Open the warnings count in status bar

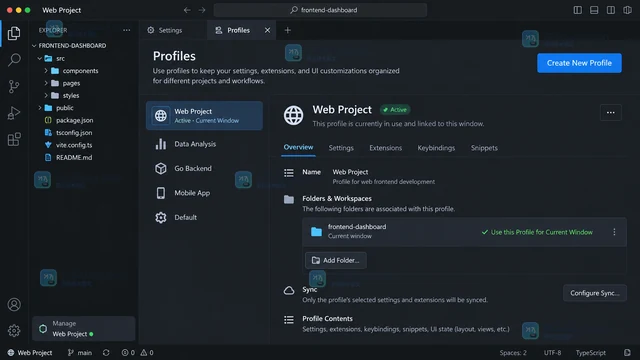coord(147,353)
